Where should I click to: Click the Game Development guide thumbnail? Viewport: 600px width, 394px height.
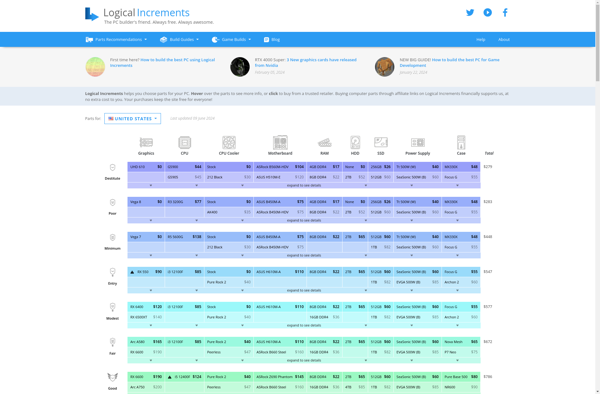(385, 67)
